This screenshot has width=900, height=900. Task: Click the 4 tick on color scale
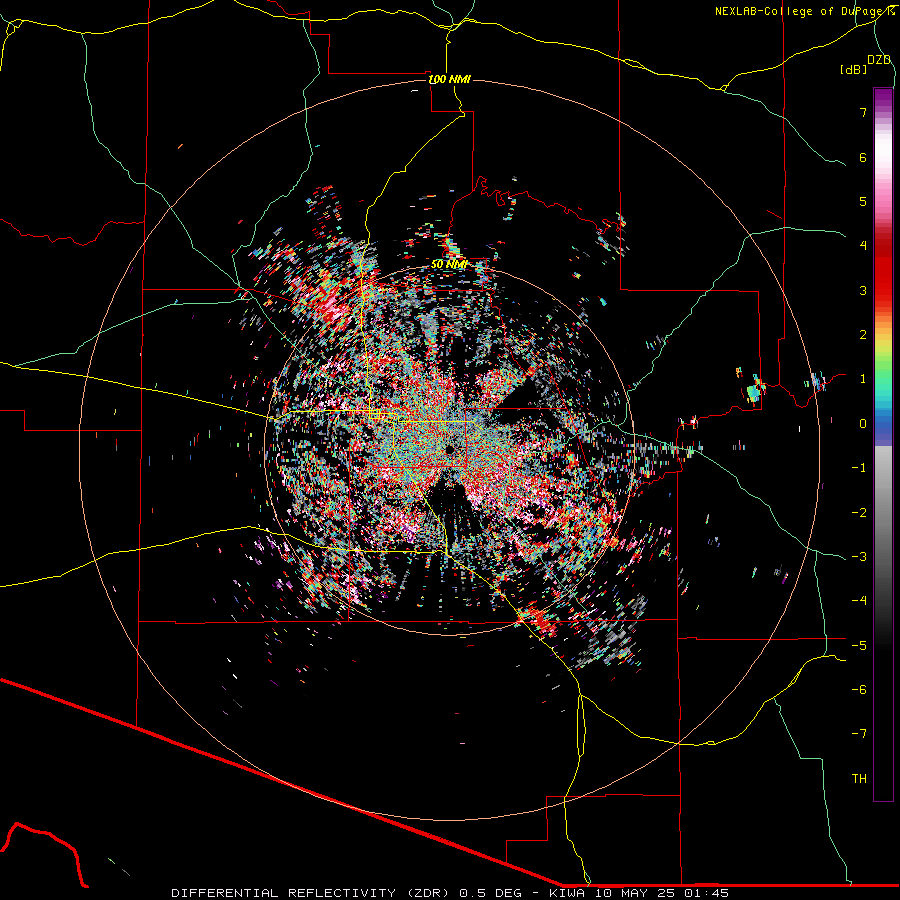(863, 246)
